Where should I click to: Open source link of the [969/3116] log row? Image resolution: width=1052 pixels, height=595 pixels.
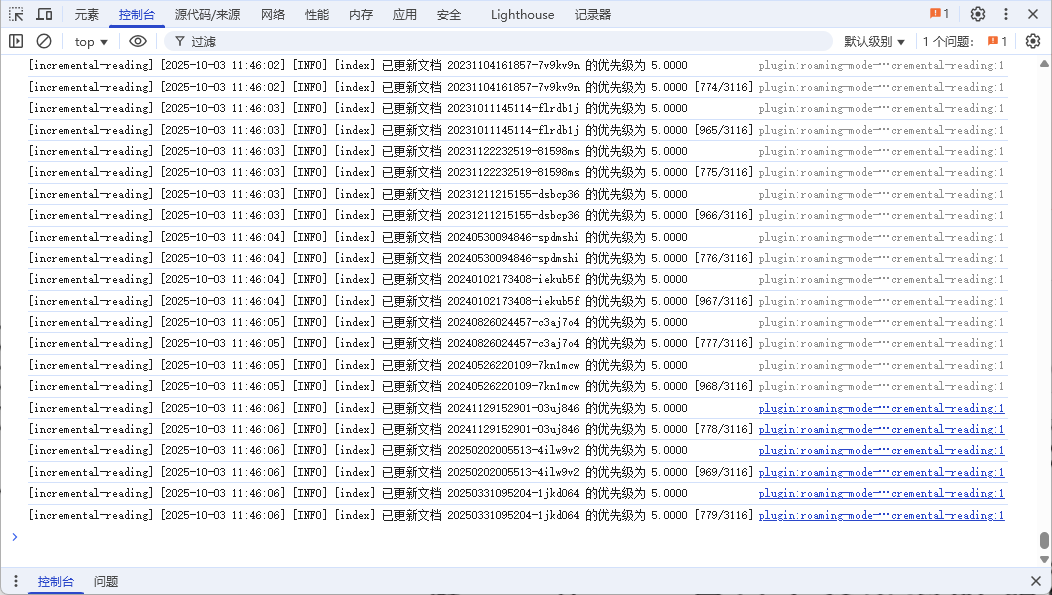(x=882, y=472)
